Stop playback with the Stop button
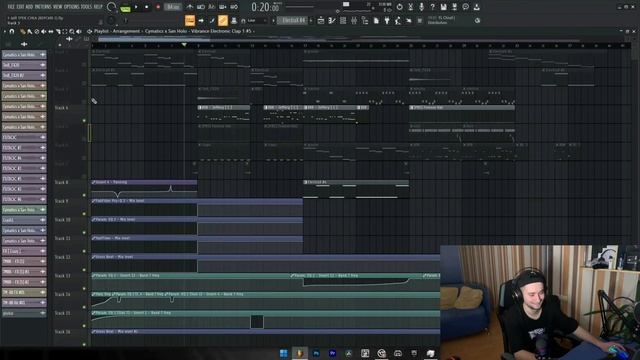The width and height of the screenshot is (640, 360). [x=147, y=7]
